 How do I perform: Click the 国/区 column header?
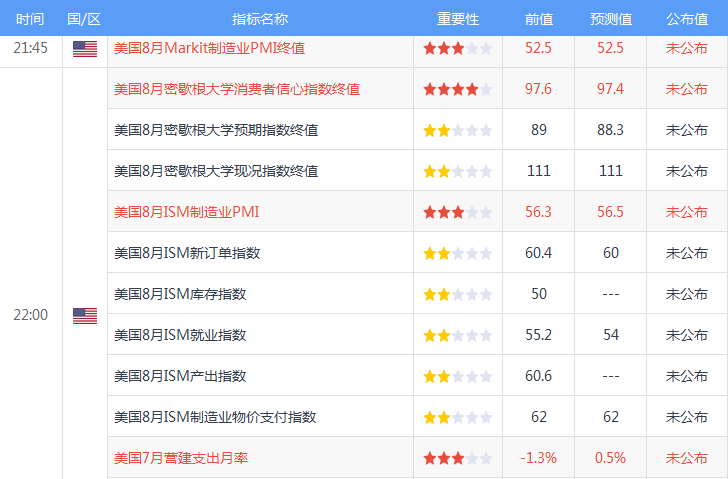click(x=84, y=19)
